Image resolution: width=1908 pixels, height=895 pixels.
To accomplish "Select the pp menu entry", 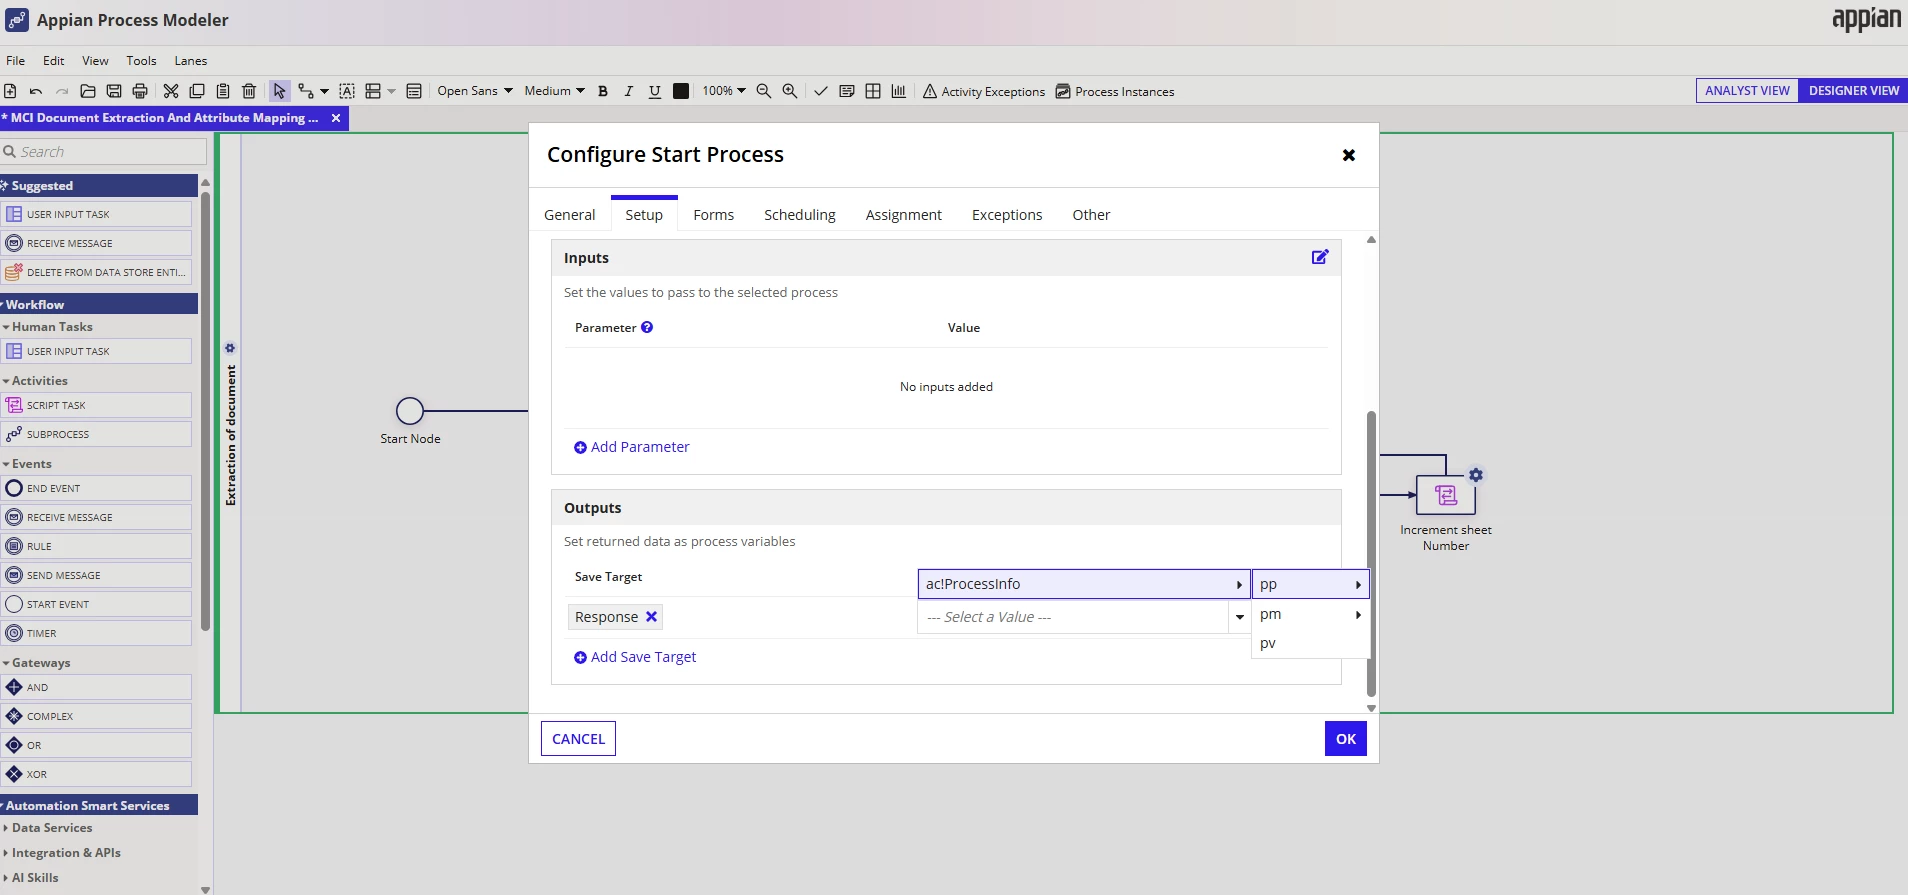I will [x=1310, y=584].
